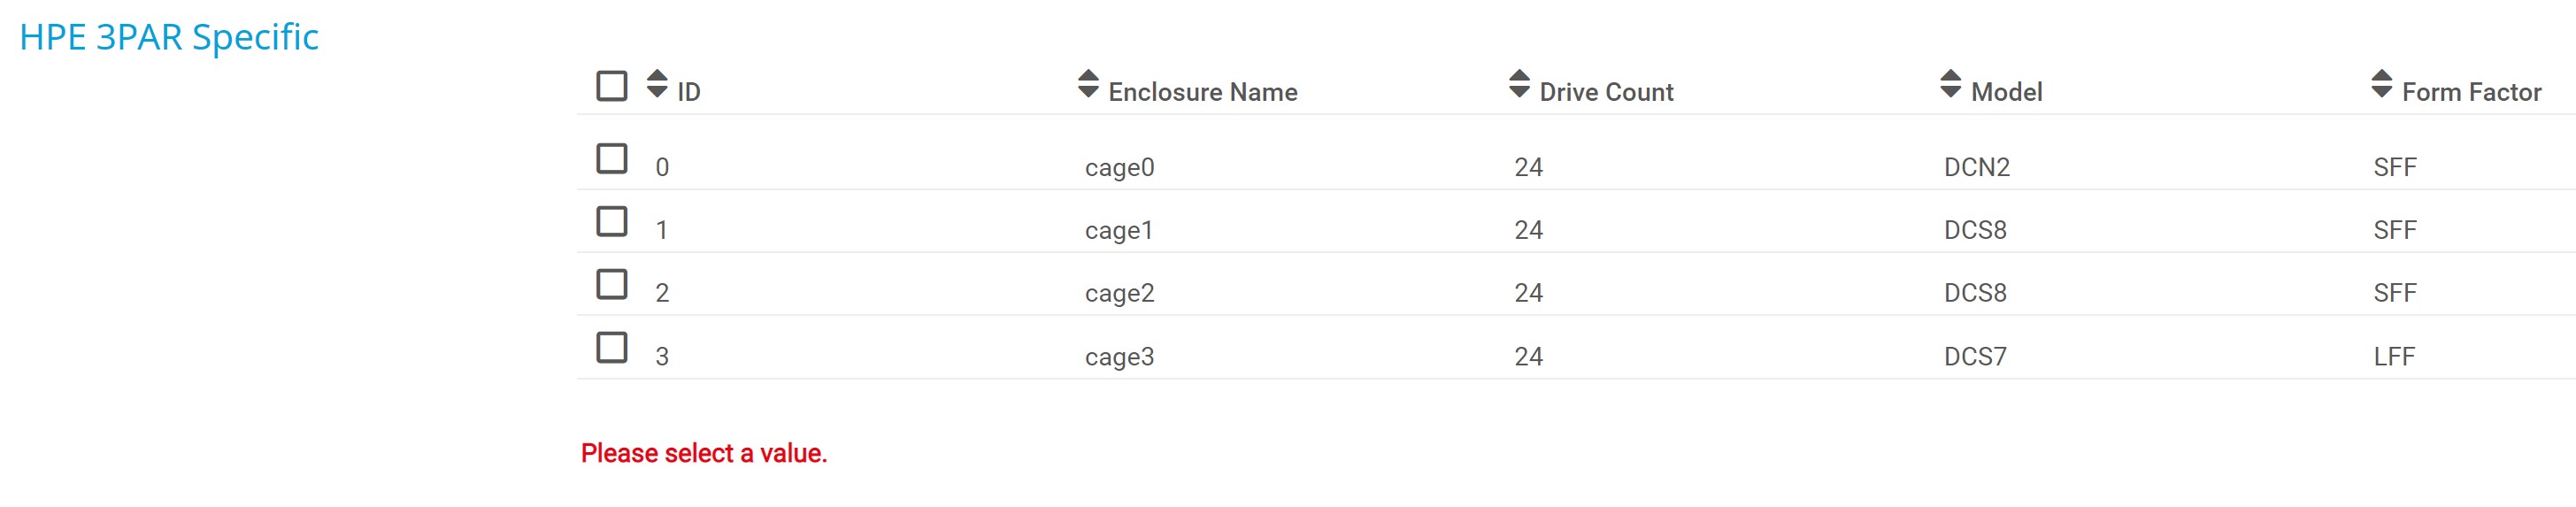
Task: Check the box for enclosure cage0
Action: (x=612, y=159)
